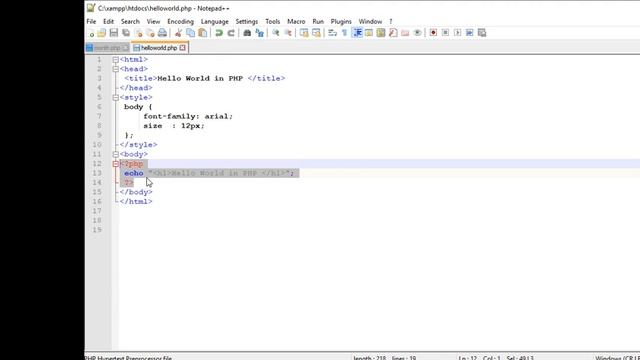The width and height of the screenshot is (640, 360).
Task: Undo last change with green Undo arrow
Action: 219,33
